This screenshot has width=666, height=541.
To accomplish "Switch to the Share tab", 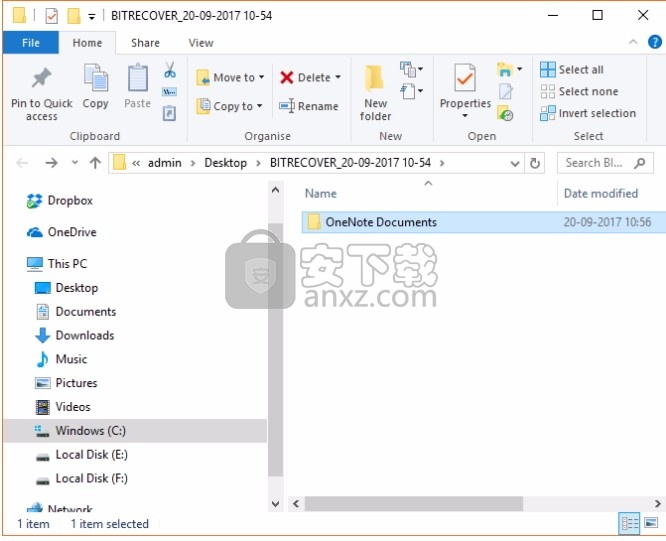I will pos(145,43).
